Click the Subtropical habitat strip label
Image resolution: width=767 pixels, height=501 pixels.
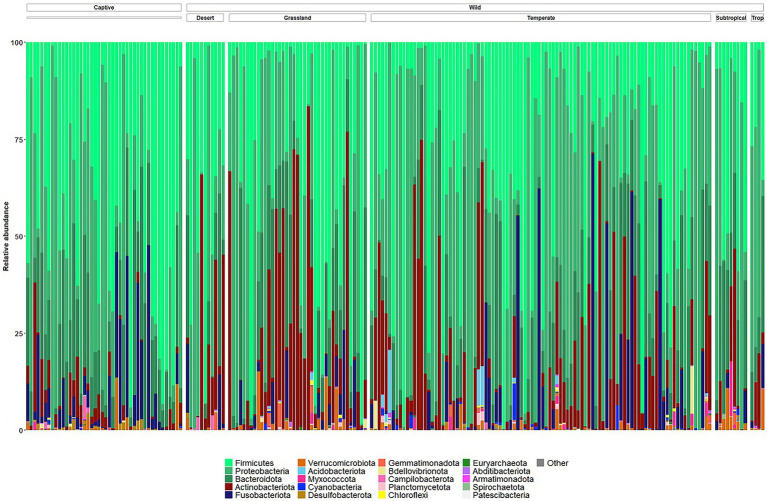pos(731,18)
